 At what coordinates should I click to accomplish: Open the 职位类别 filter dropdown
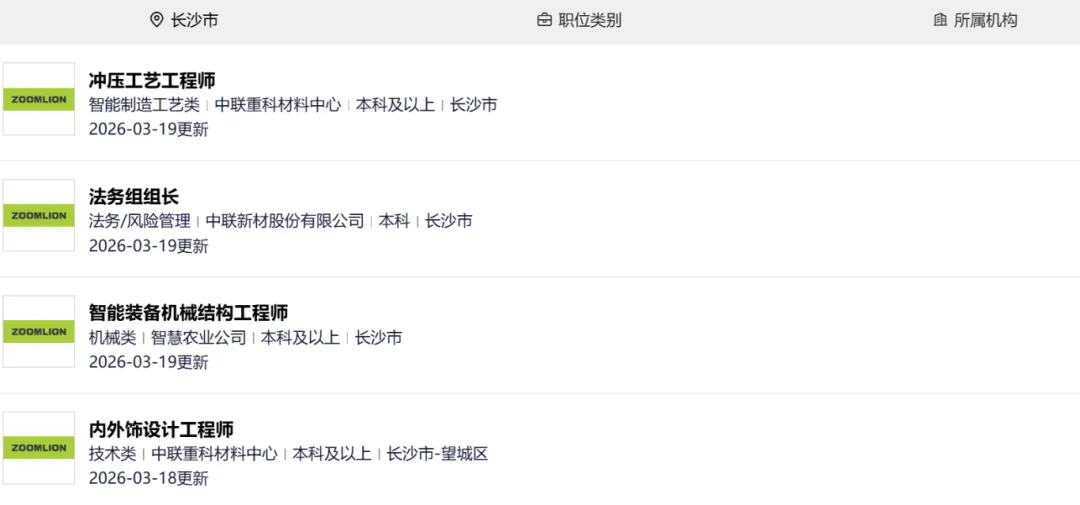589,20
